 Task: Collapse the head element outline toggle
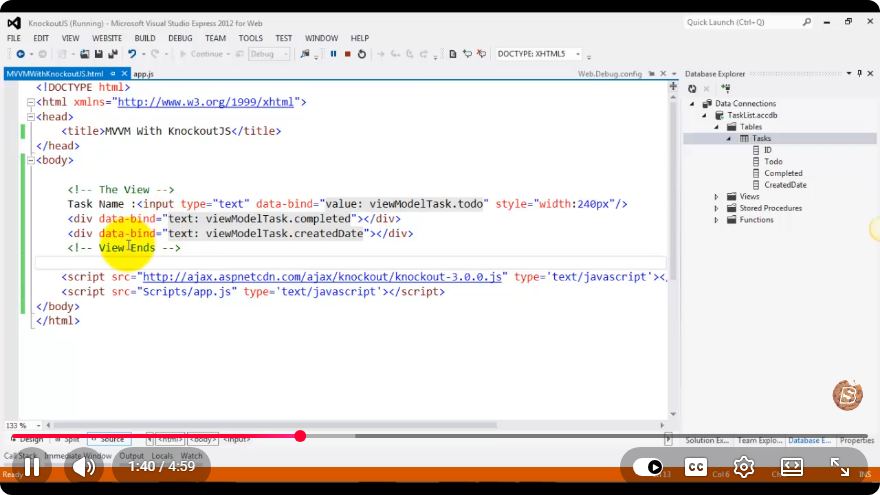click(x=31, y=117)
